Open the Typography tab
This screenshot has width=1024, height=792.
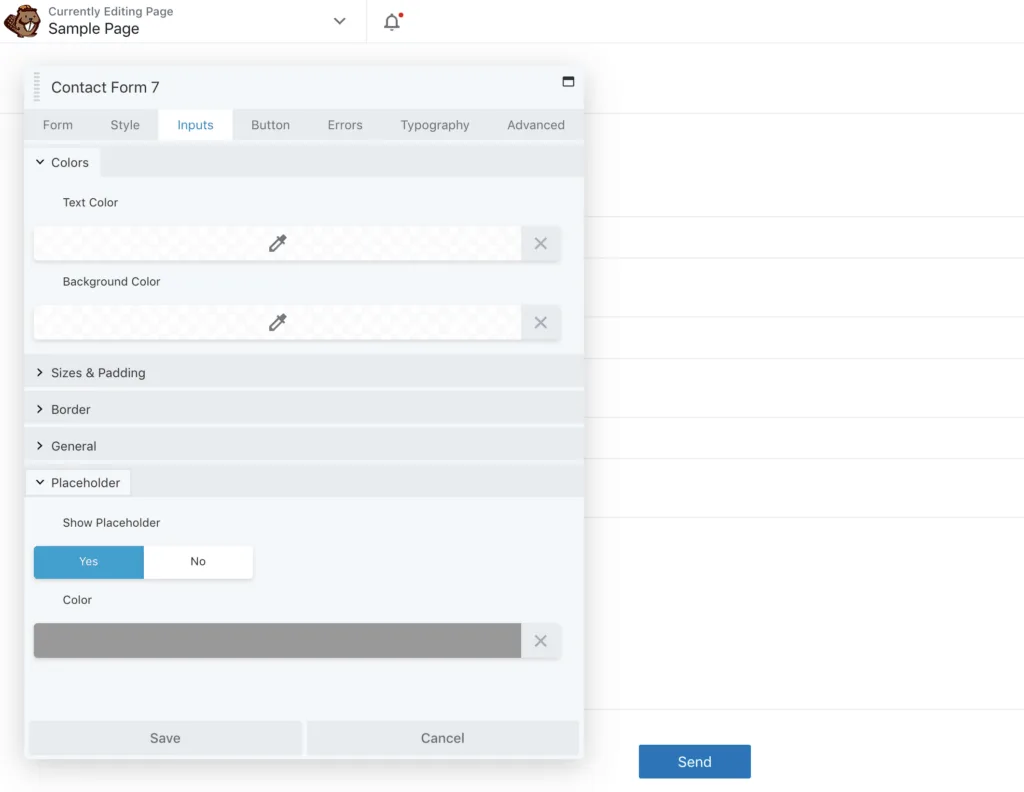click(x=435, y=125)
